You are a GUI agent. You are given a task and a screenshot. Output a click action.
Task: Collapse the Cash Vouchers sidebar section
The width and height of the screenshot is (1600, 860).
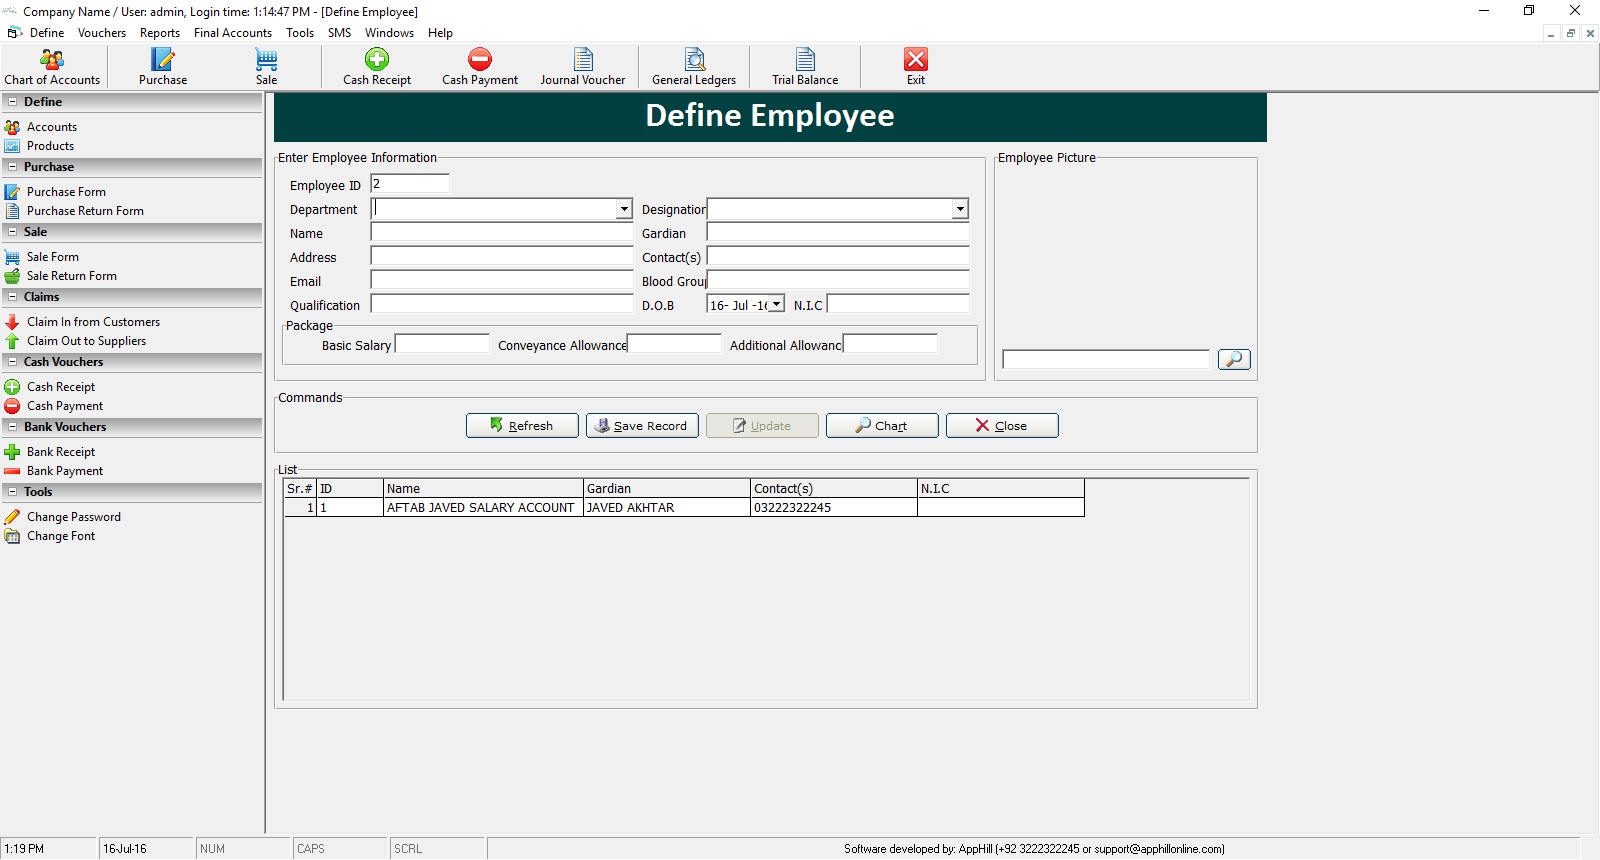[13, 362]
